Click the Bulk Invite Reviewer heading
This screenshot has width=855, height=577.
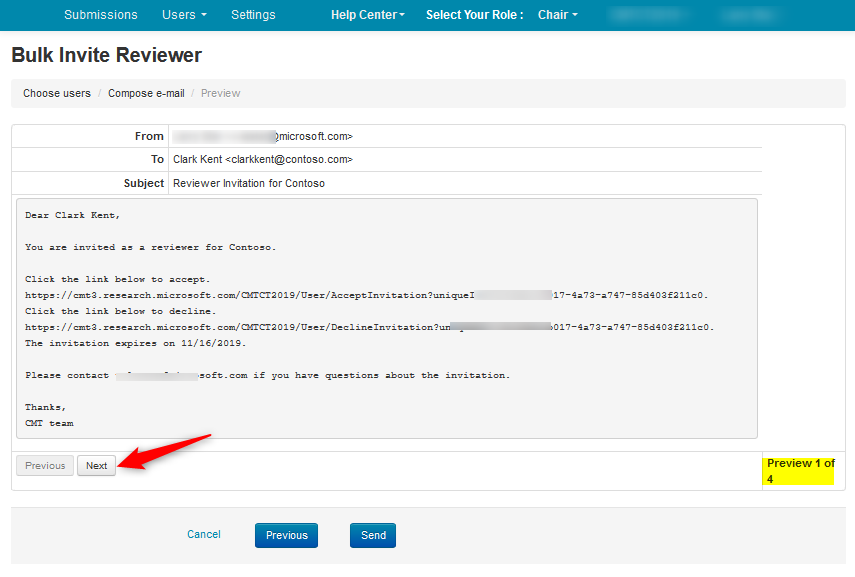coord(106,55)
